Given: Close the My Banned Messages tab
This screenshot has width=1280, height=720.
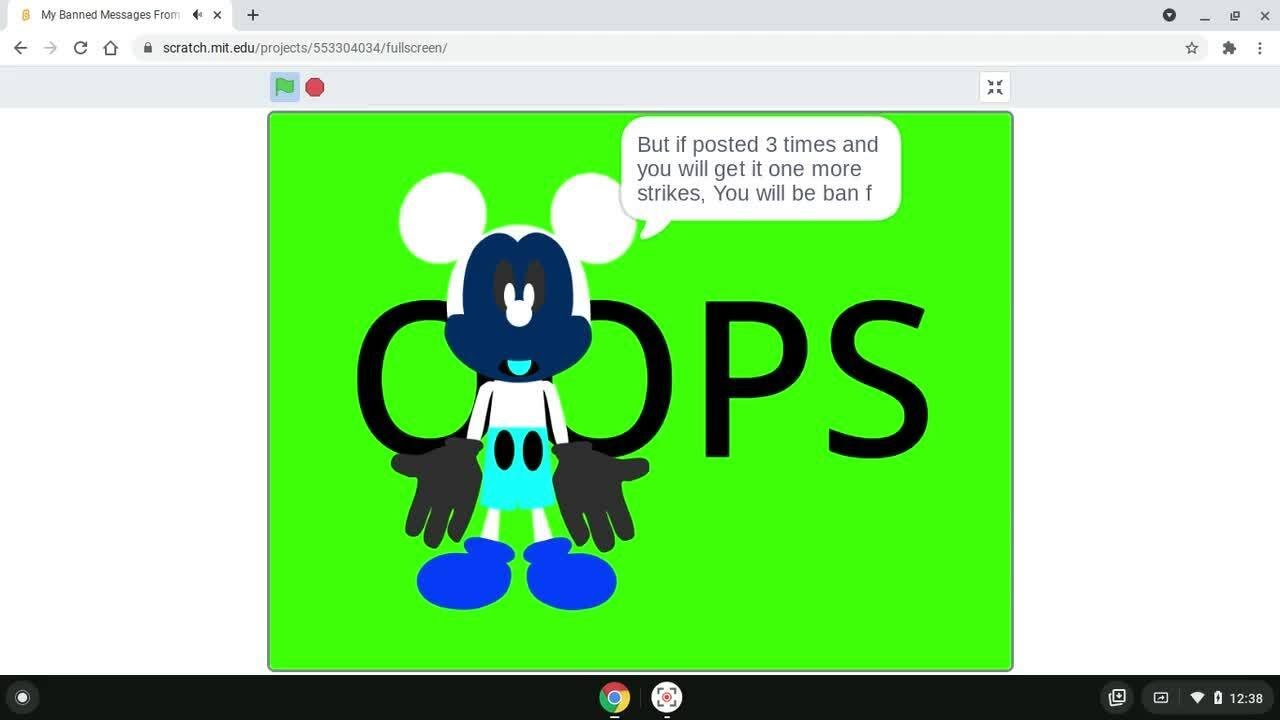Looking at the screenshot, I should pos(217,15).
